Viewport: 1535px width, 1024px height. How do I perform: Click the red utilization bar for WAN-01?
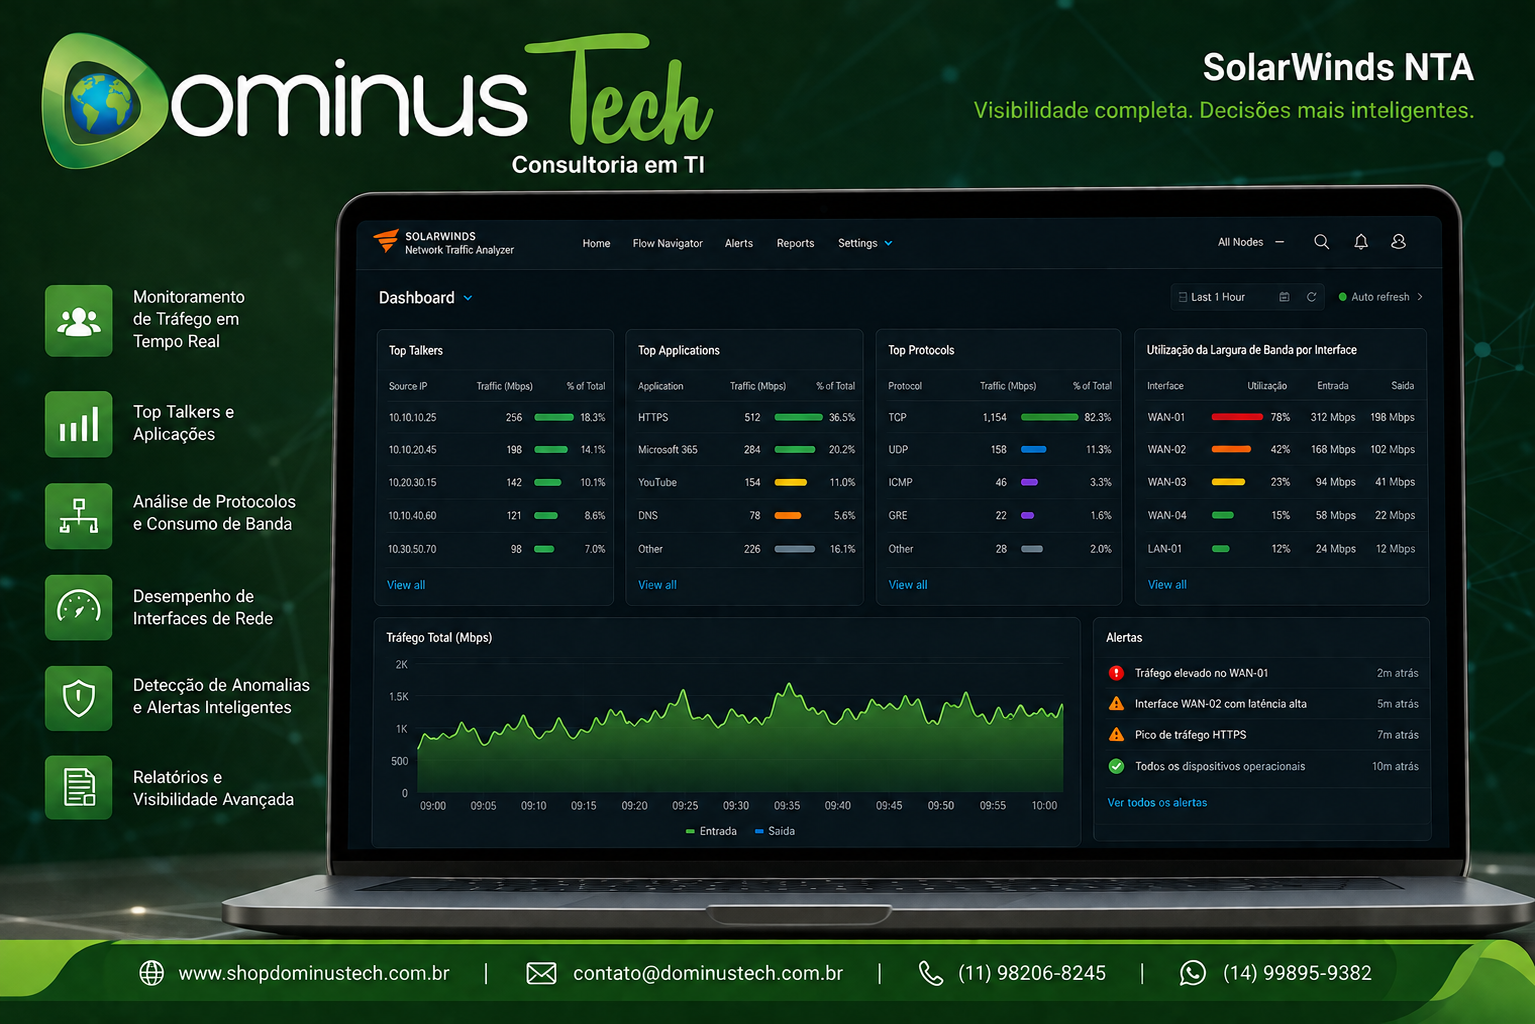1236,417
